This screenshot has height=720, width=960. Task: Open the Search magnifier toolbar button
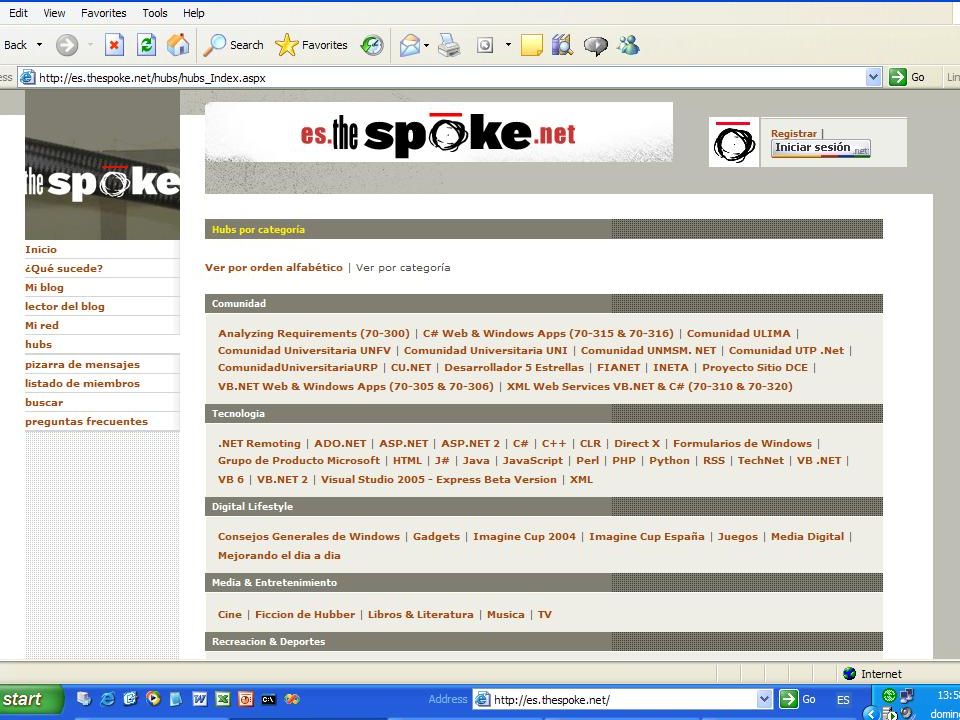pyautogui.click(x=233, y=45)
